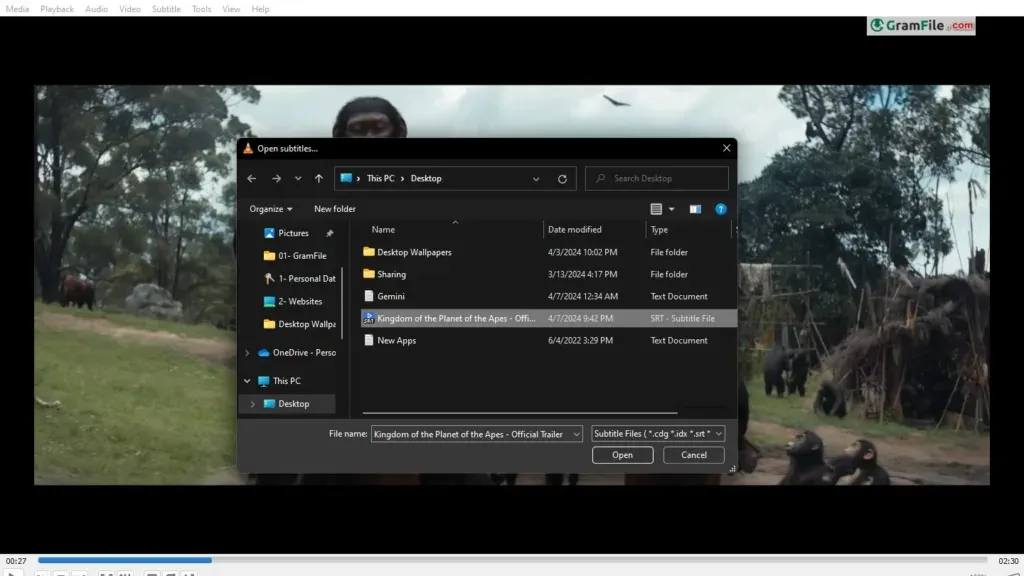Click the horizontal scrollbar in file list

click(x=520, y=413)
